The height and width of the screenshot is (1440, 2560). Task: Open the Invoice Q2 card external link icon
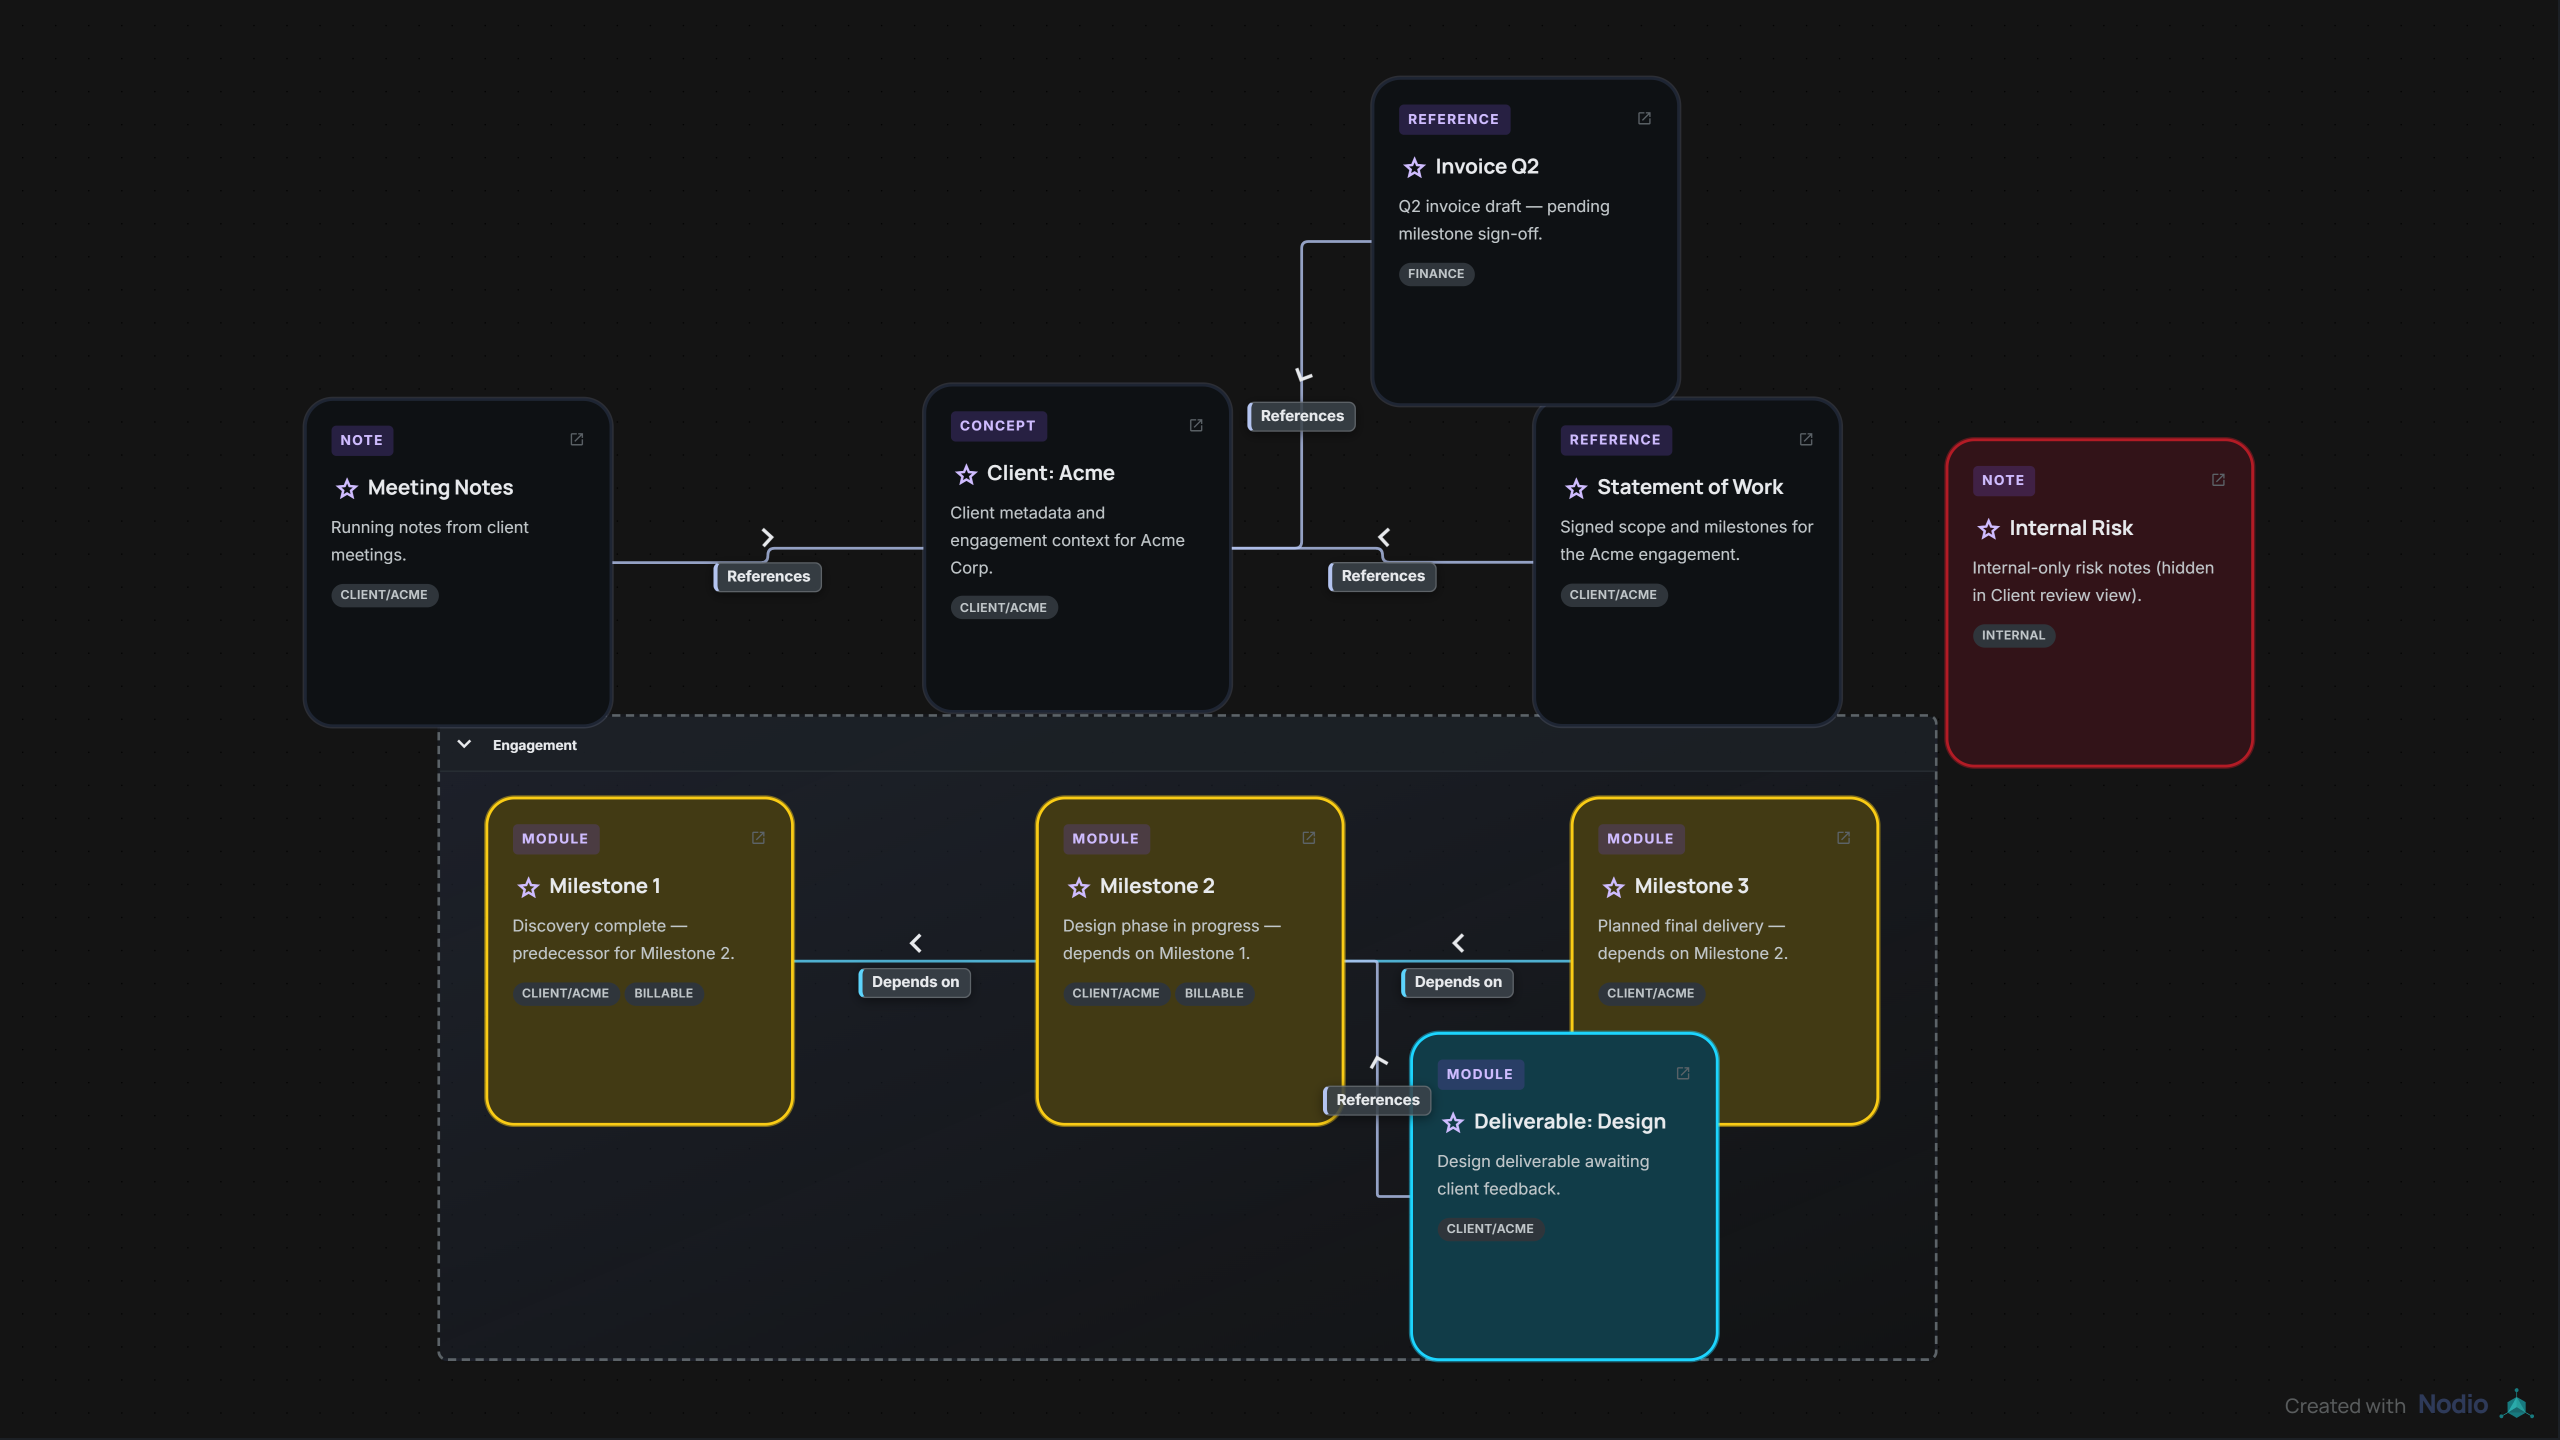(1644, 118)
